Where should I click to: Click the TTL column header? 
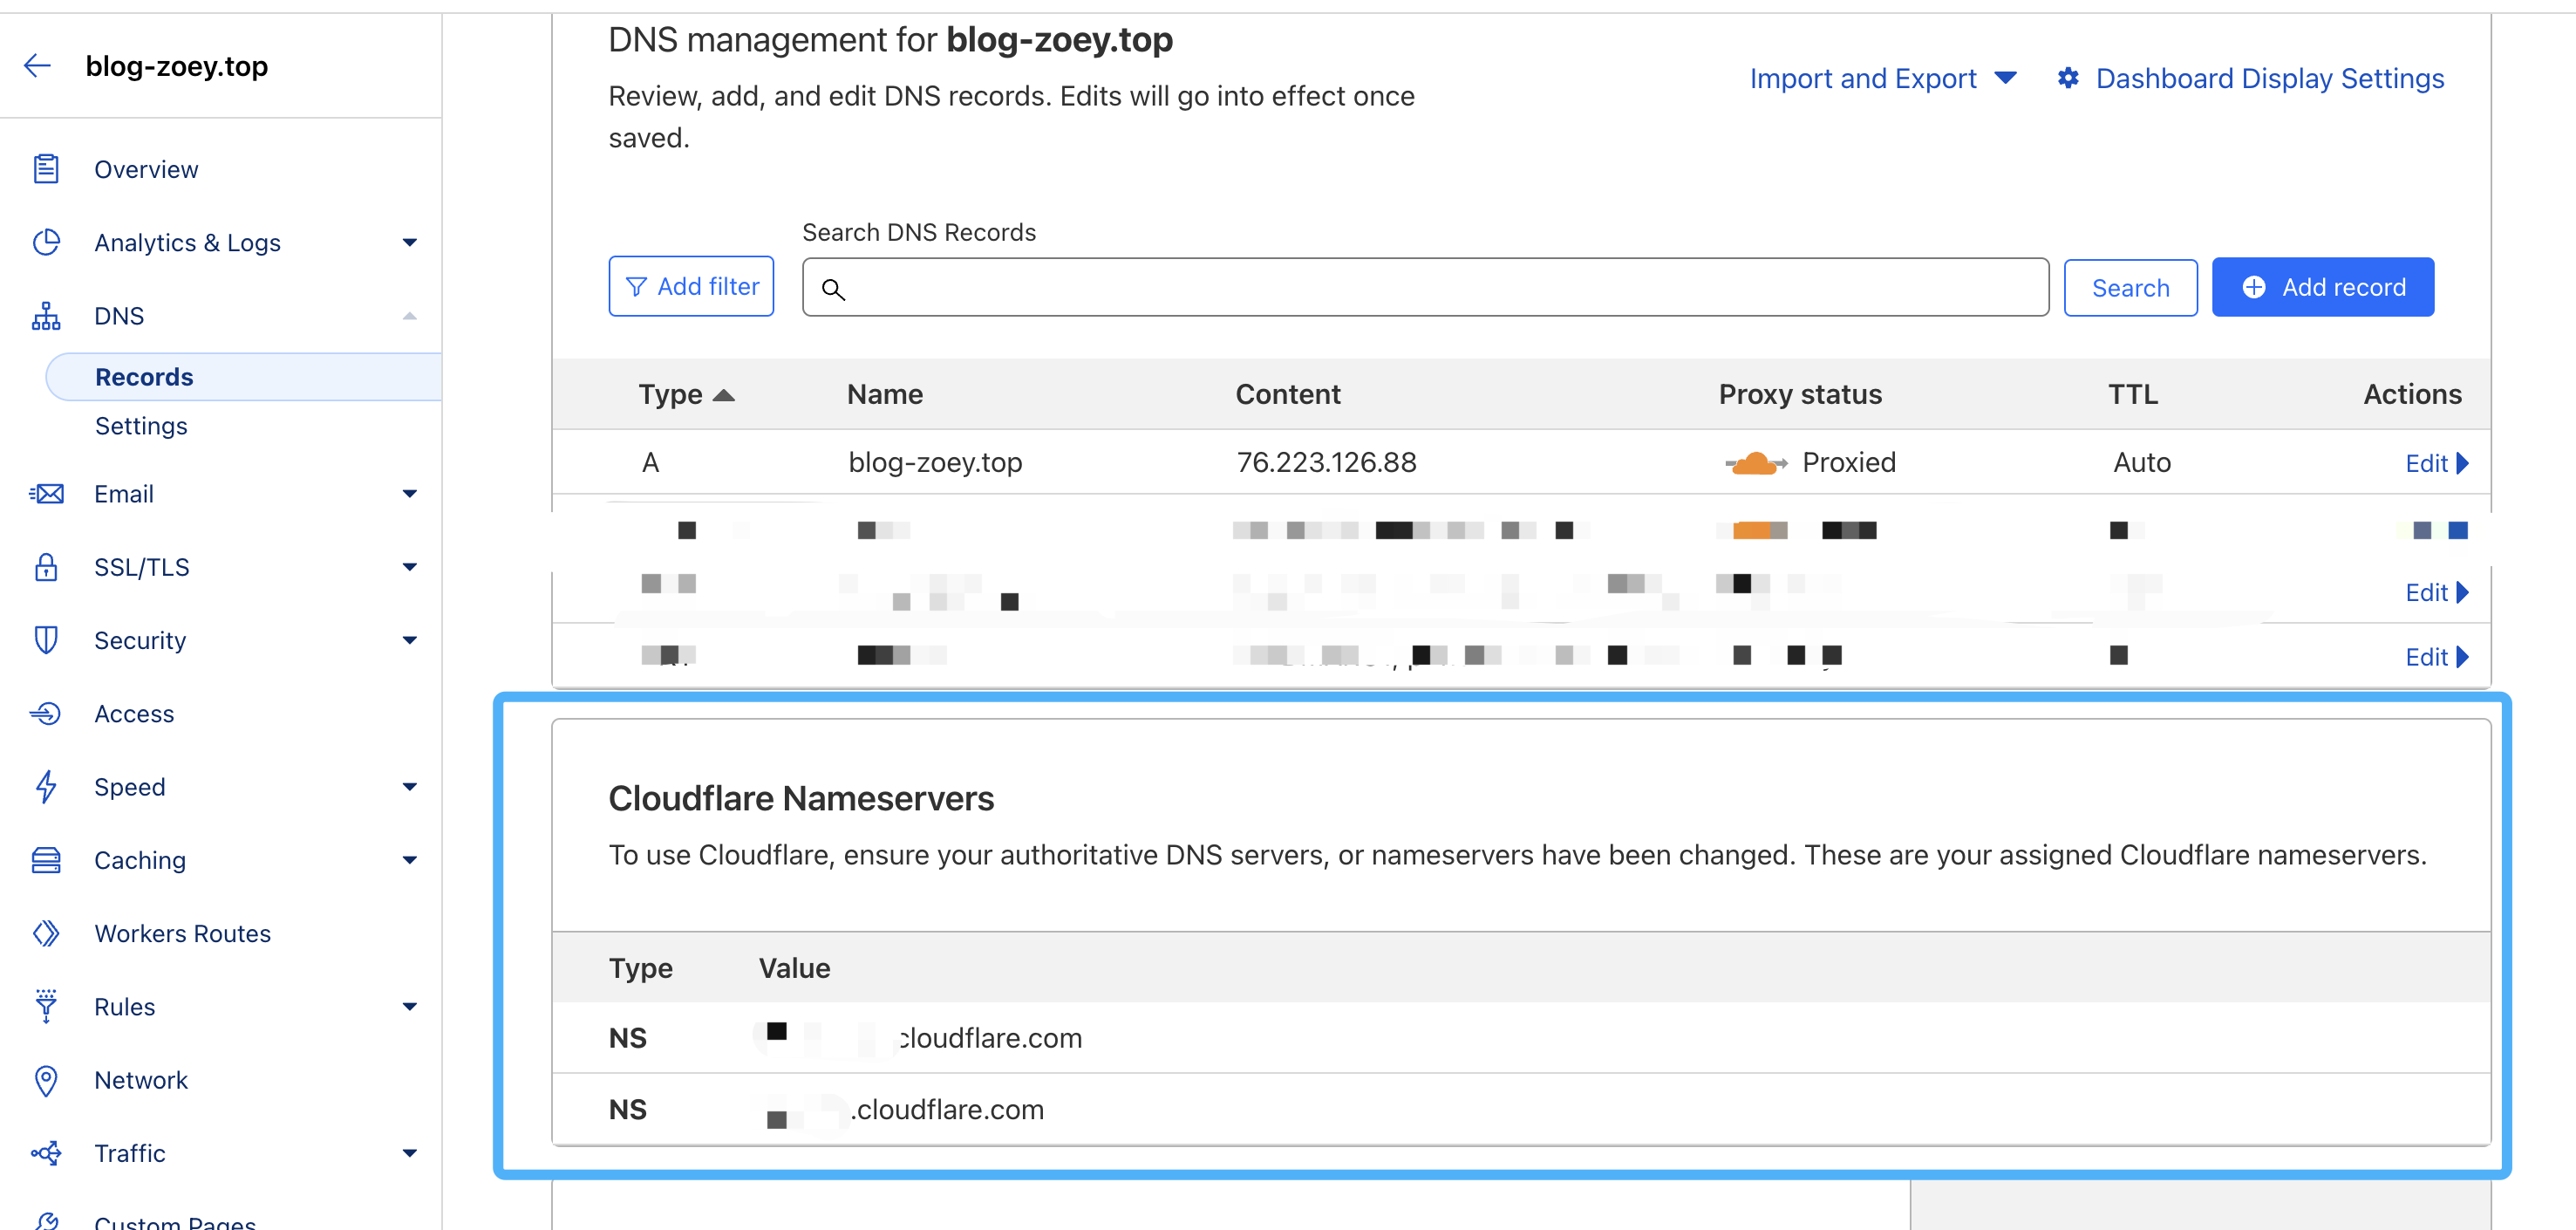coord(2133,394)
